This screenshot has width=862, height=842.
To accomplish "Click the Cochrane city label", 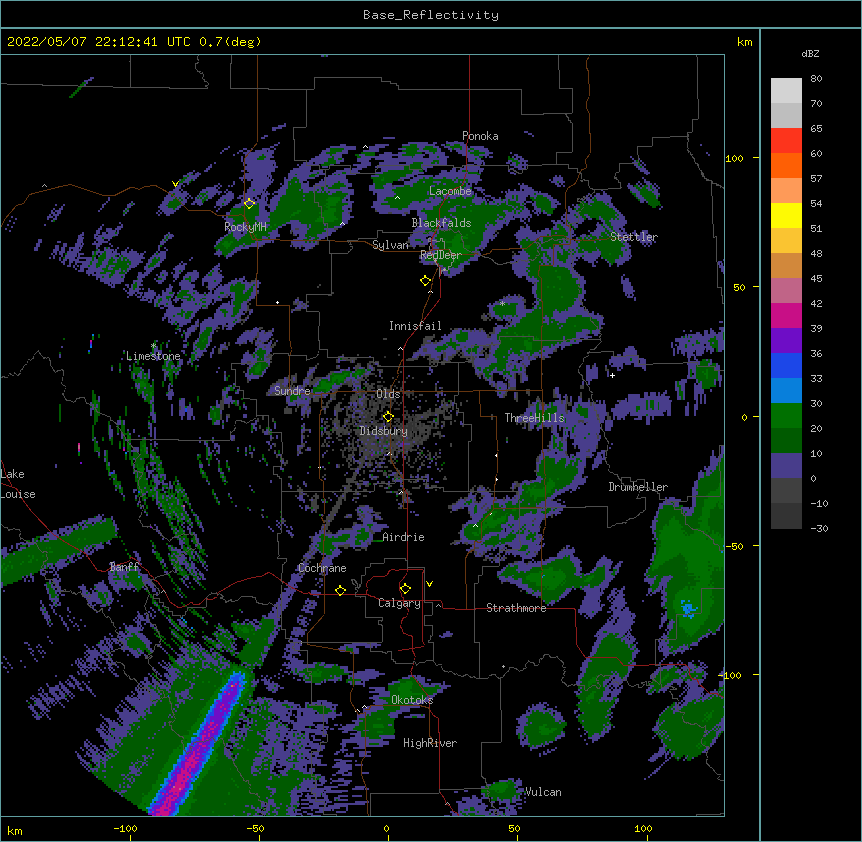I will point(322,568).
